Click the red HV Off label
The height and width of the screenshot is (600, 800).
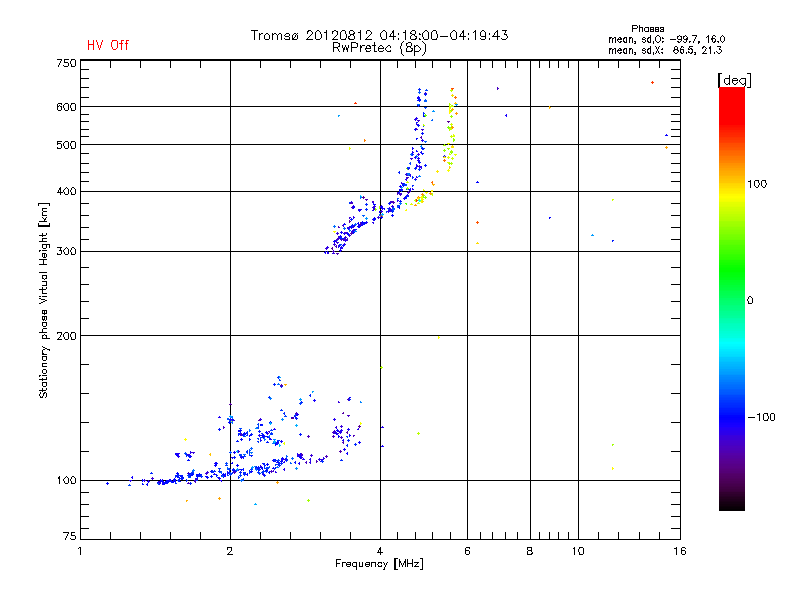pos(108,45)
